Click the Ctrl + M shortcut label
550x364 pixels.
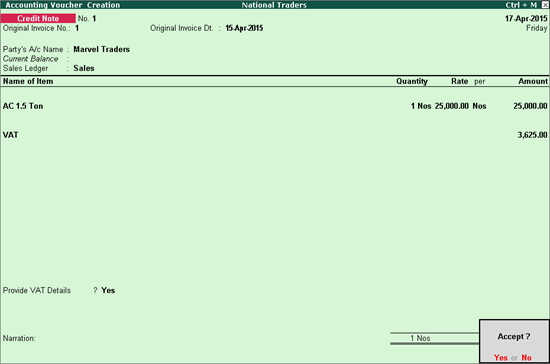pos(521,5)
